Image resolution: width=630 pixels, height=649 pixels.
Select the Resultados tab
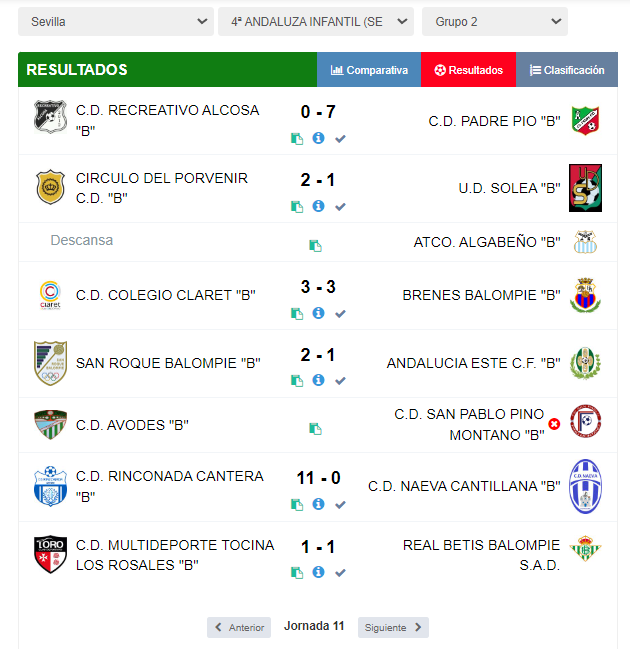(469, 70)
